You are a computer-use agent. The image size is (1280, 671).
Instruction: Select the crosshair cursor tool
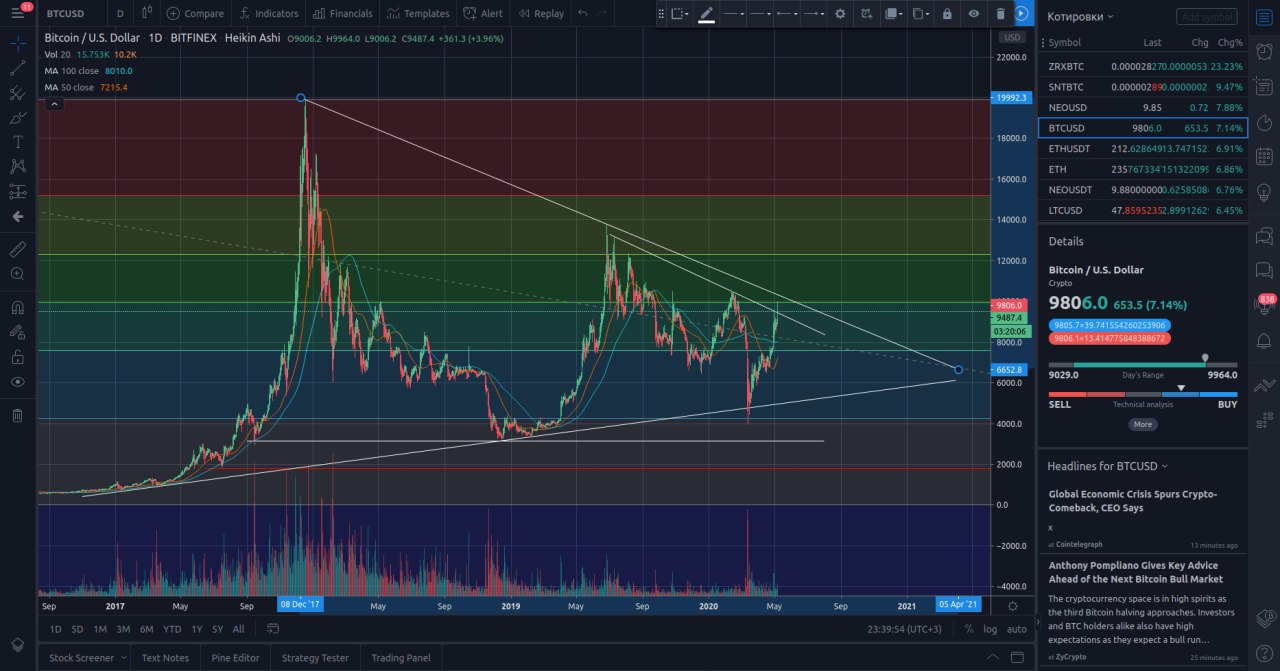(x=17, y=43)
